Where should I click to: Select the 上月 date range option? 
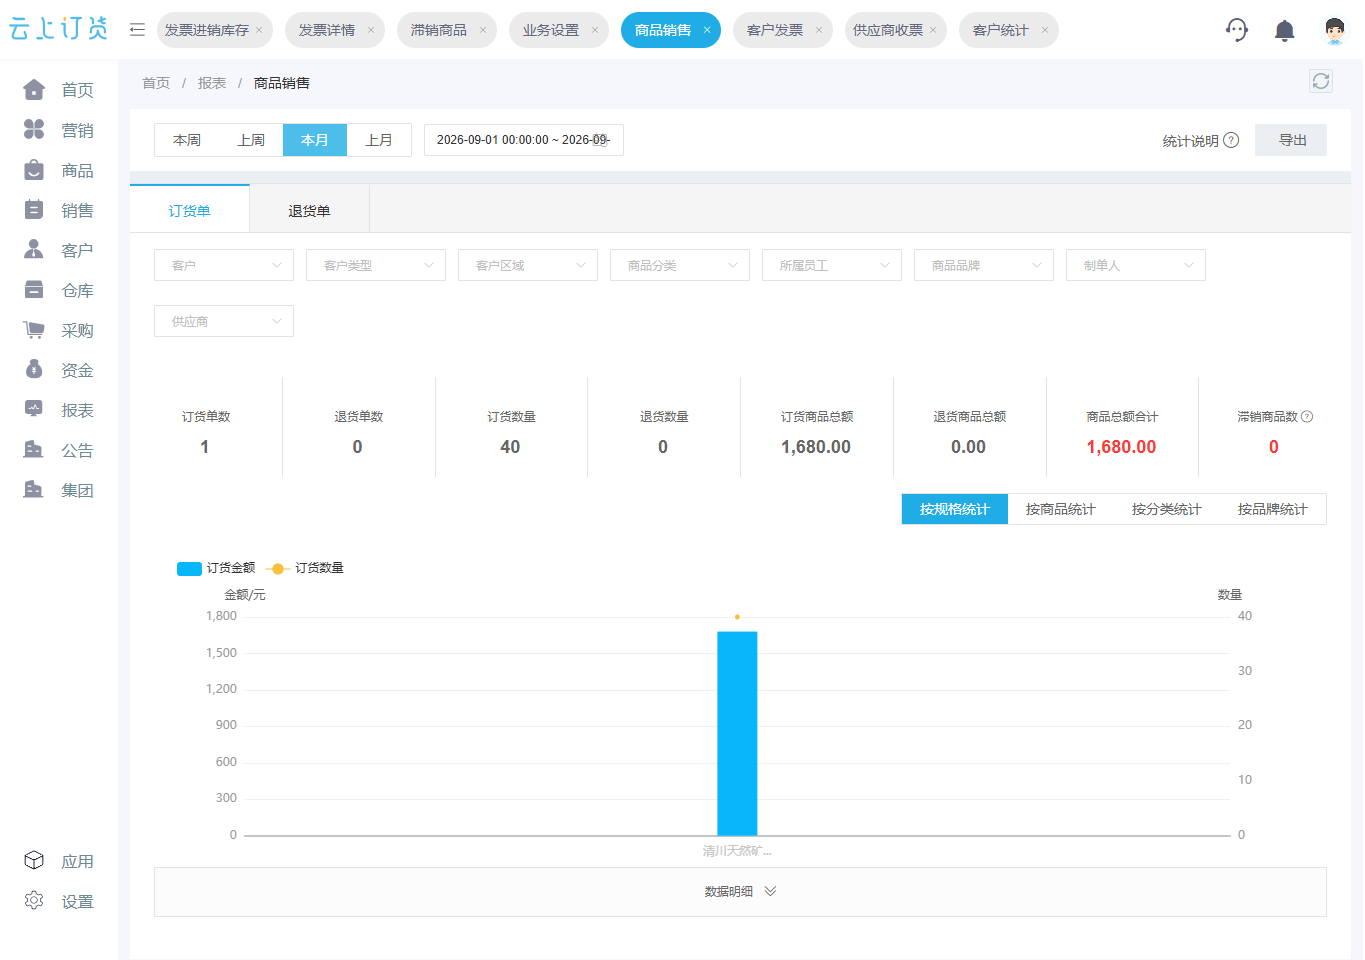379,140
